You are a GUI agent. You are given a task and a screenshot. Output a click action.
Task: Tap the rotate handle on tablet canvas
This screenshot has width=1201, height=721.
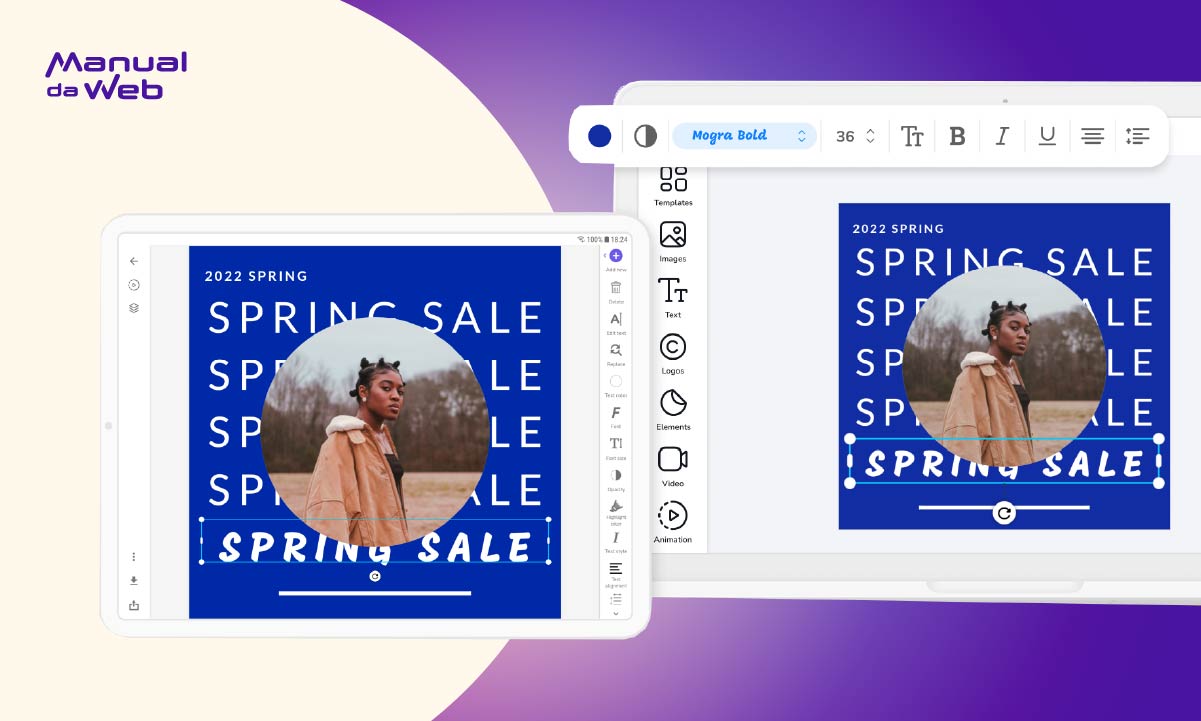[x=375, y=576]
